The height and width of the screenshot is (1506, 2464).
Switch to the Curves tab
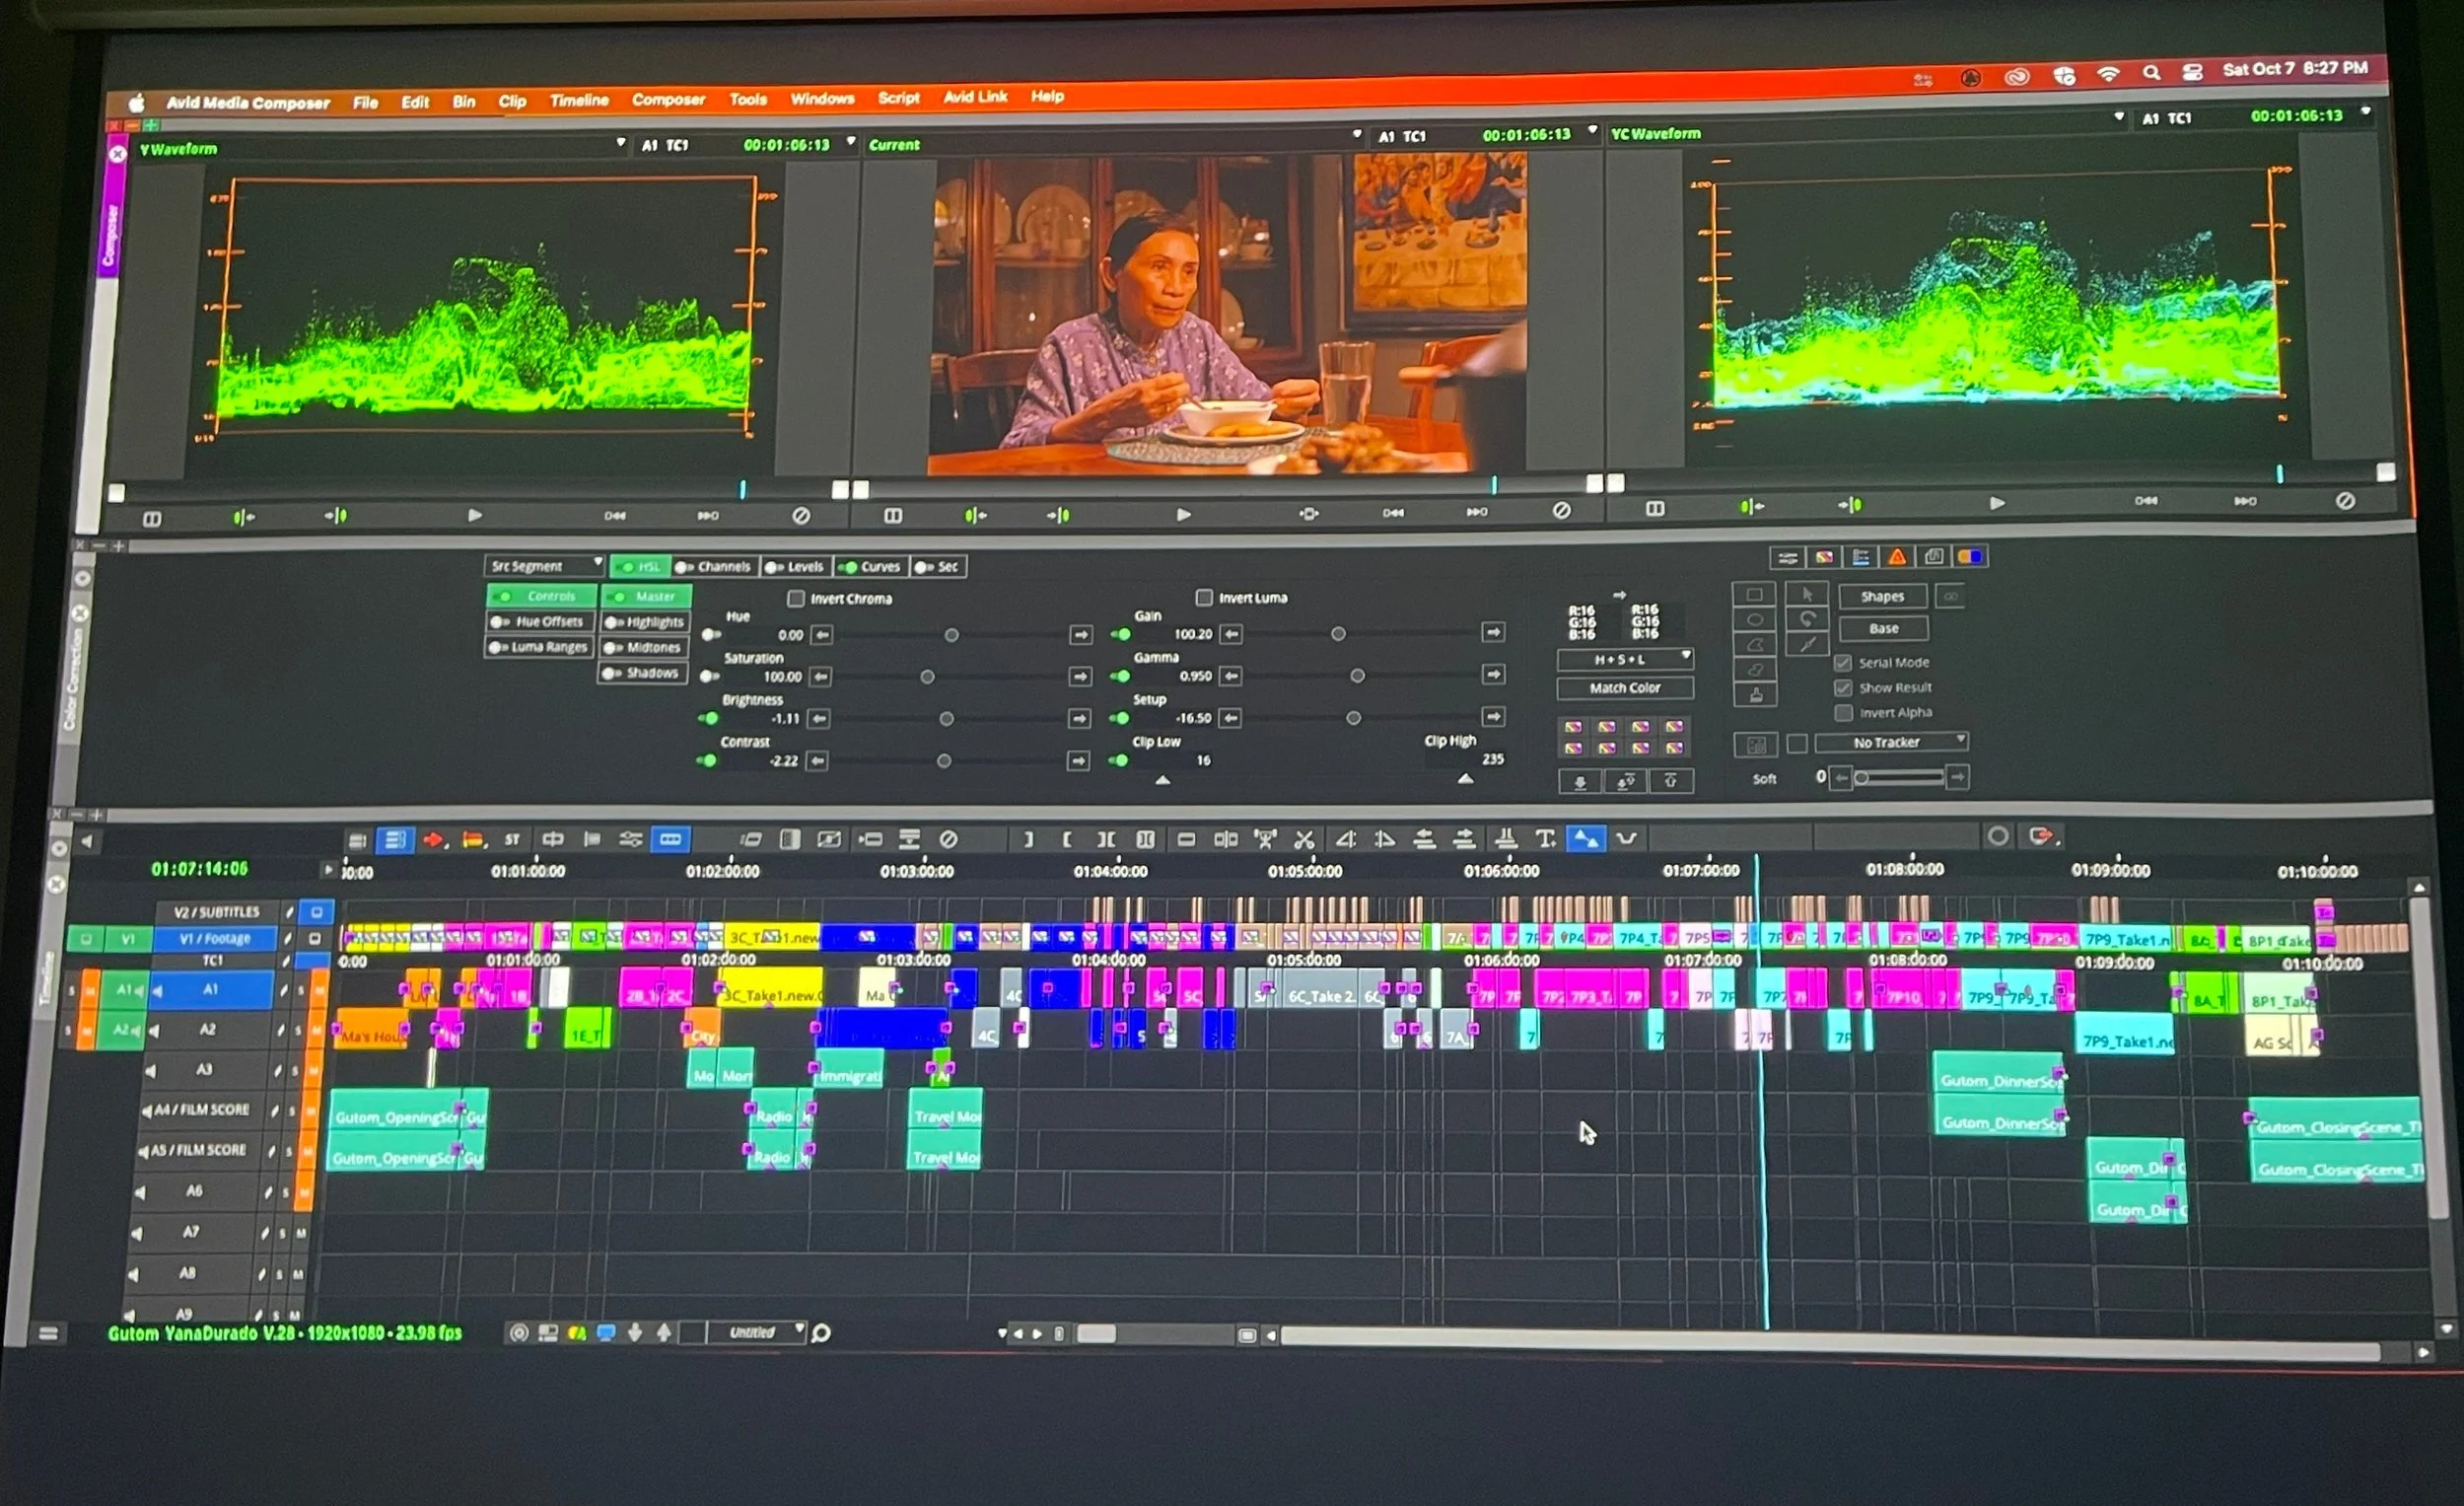click(871, 566)
